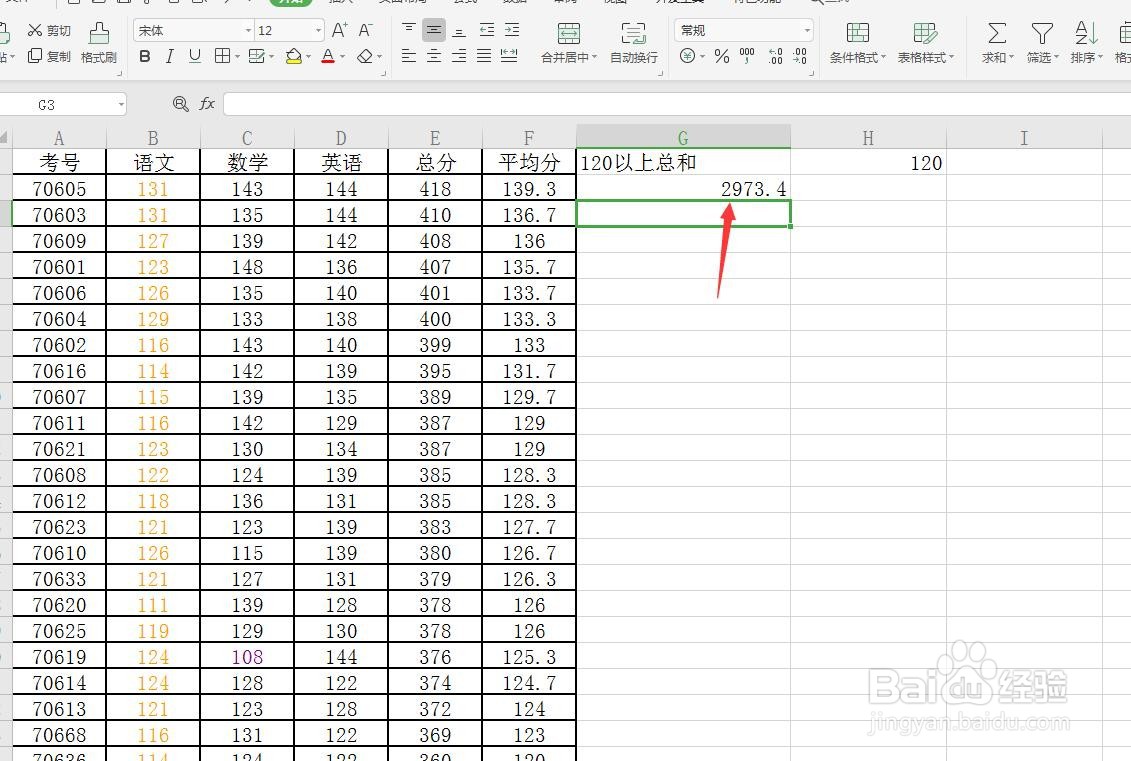Increase the cell indent
This screenshot has height=761, width=1131.
tap(512, 30)
